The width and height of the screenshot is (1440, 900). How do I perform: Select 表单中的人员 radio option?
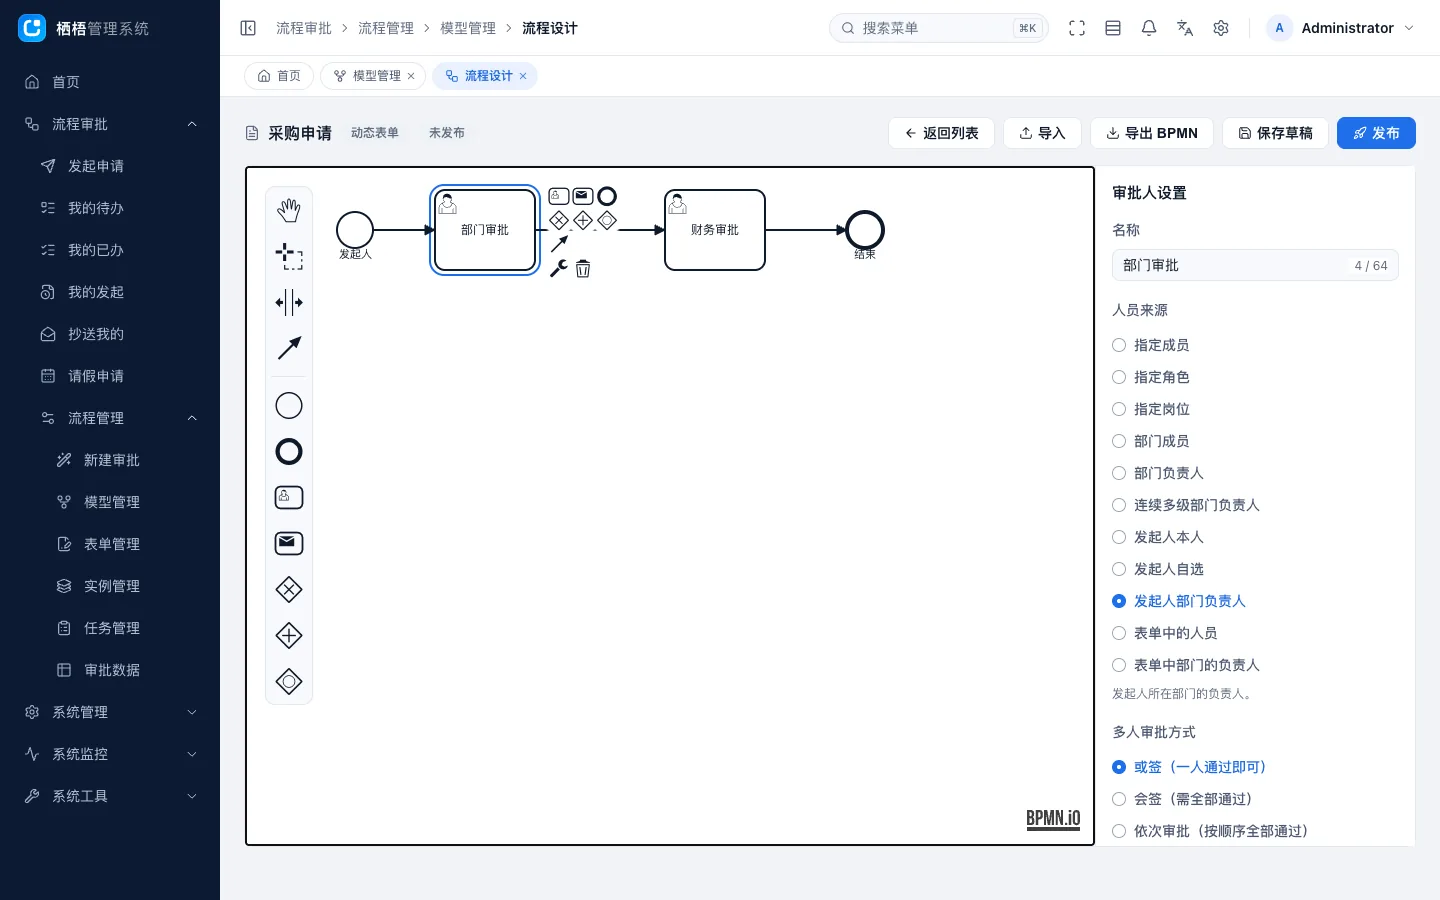coord(1165,633)
